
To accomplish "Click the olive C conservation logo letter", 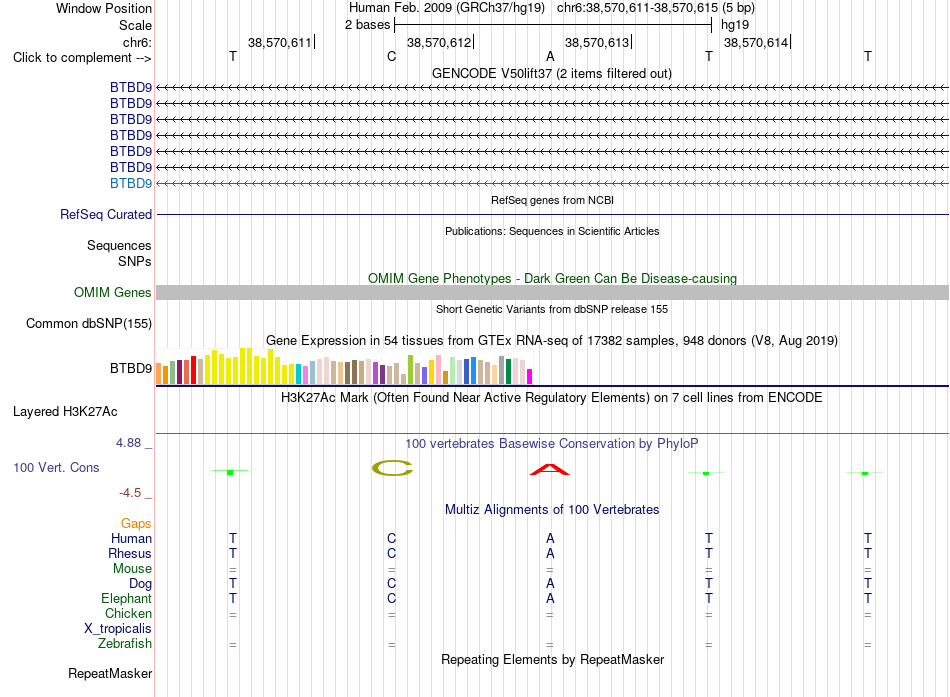I will coord(392,468).
